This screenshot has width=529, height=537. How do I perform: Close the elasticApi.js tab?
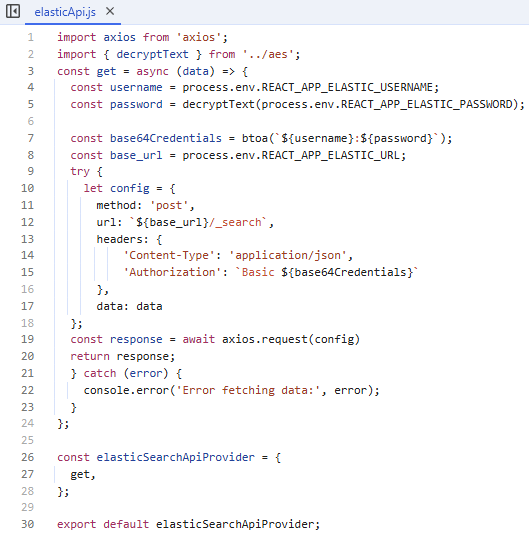point(110,11)
